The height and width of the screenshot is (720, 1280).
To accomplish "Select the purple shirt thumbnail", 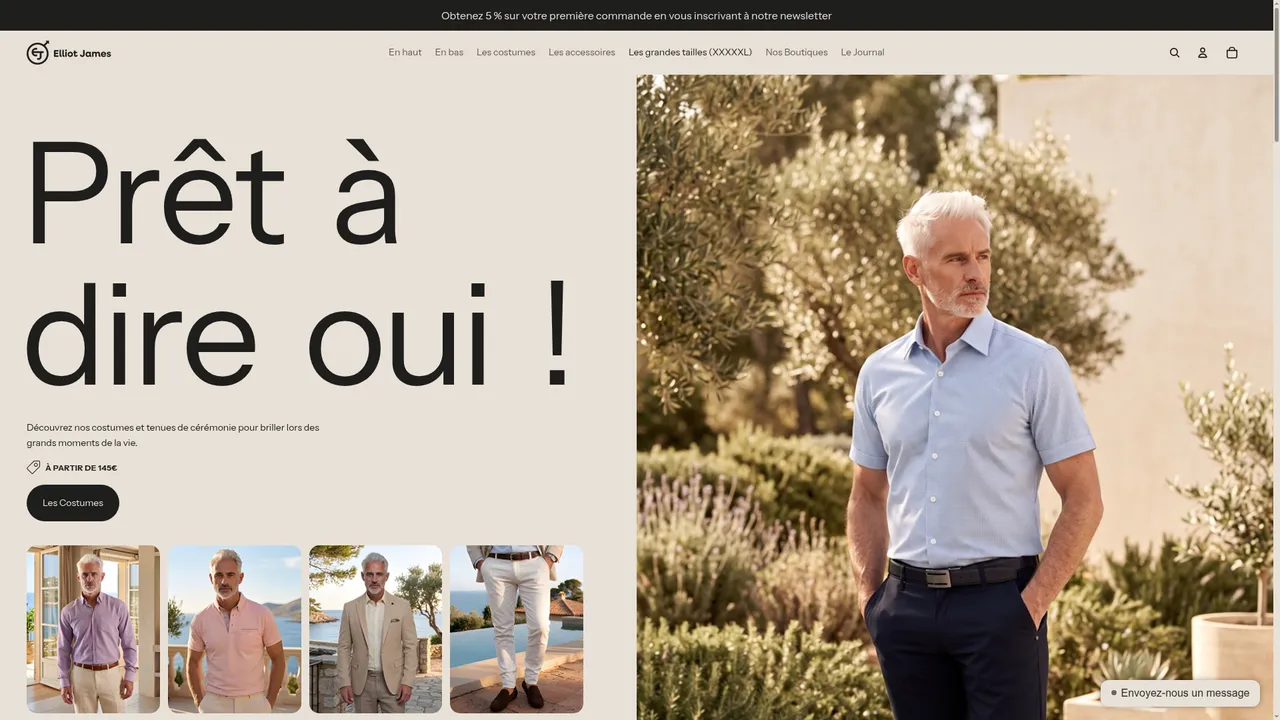I will pyautogui.click(x=93, y=629).
